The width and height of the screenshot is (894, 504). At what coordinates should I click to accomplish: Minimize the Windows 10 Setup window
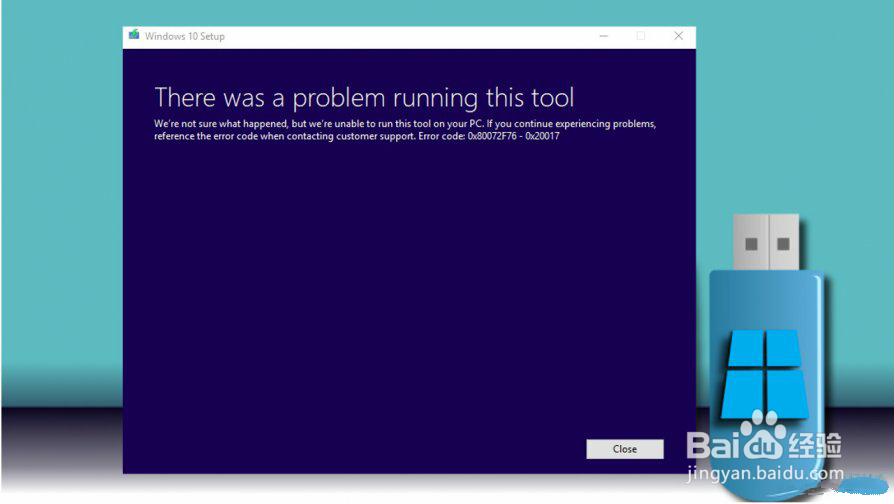click(x=604, y=36)
